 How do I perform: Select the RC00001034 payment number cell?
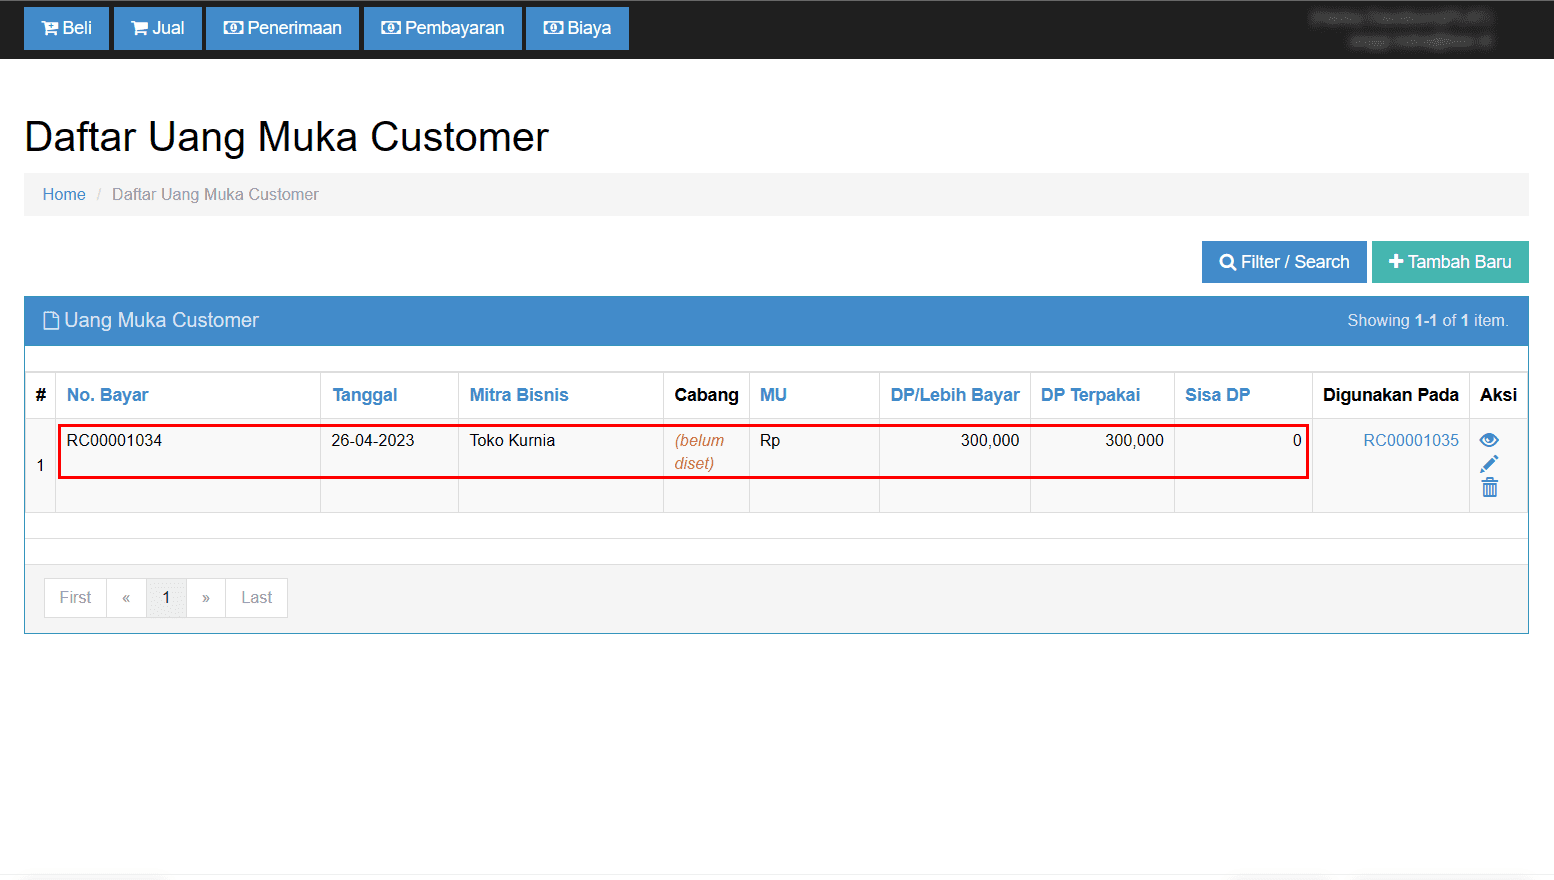pos(188,465)
